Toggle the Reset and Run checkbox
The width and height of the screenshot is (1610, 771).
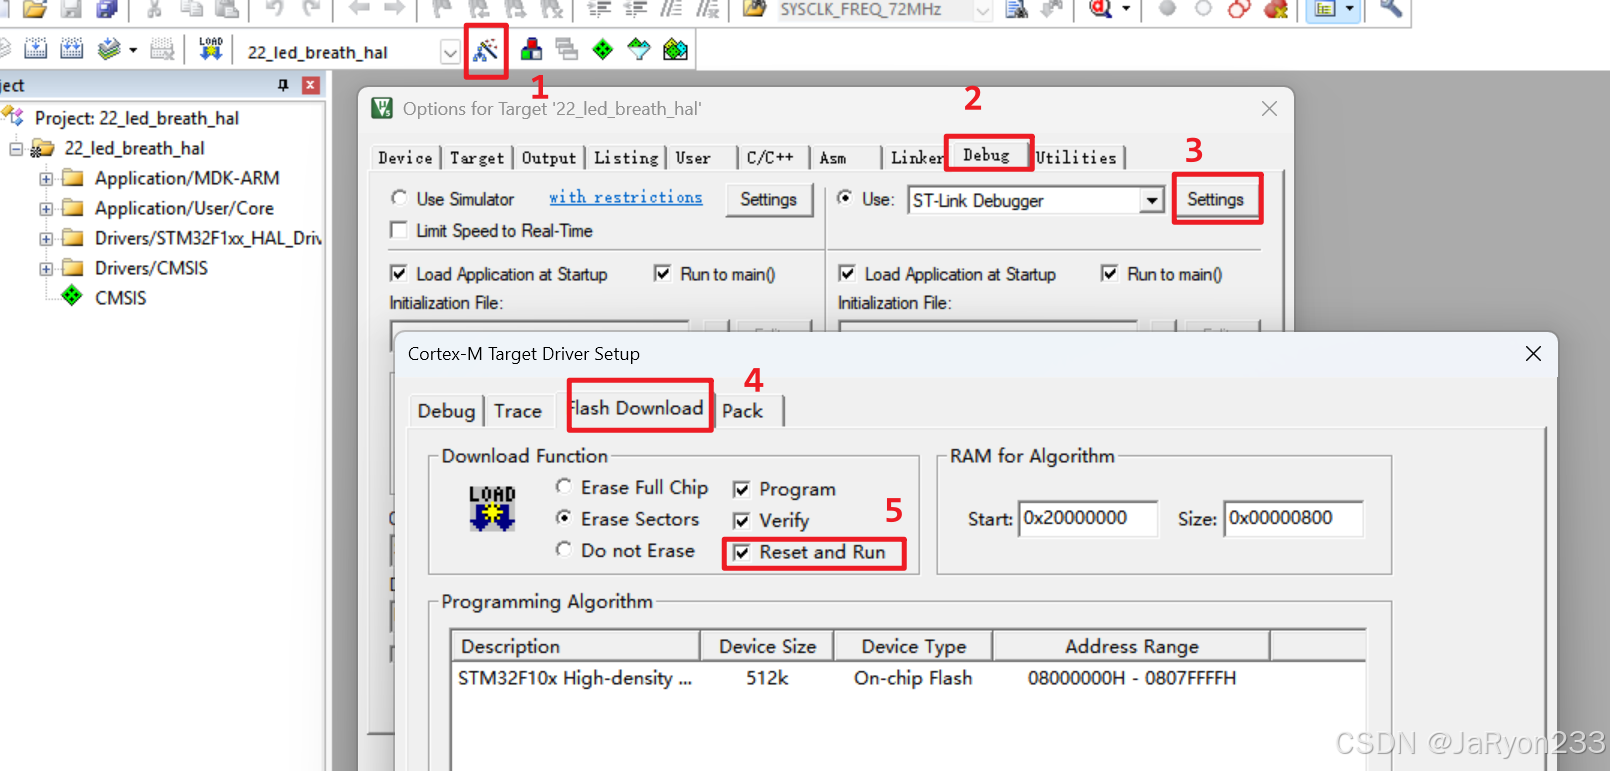(741, 552)
